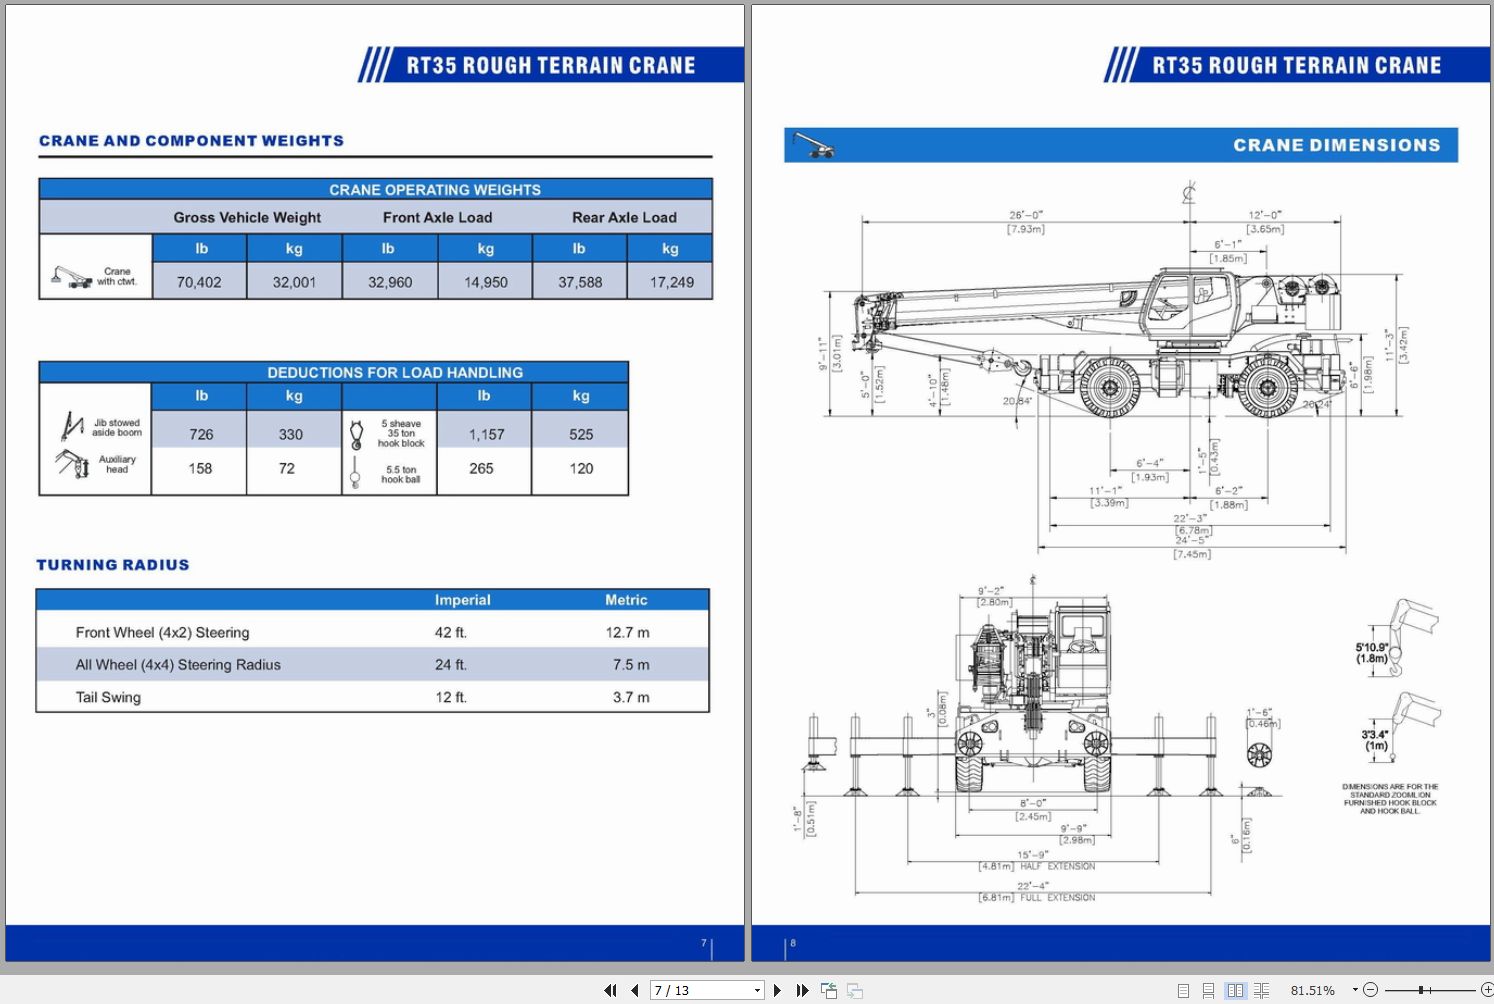This screenshot has width=1494, height=1004.
Task: Click the CRANE AND COMPONENT WEIGHTS heading
Action: pos(191,140)
